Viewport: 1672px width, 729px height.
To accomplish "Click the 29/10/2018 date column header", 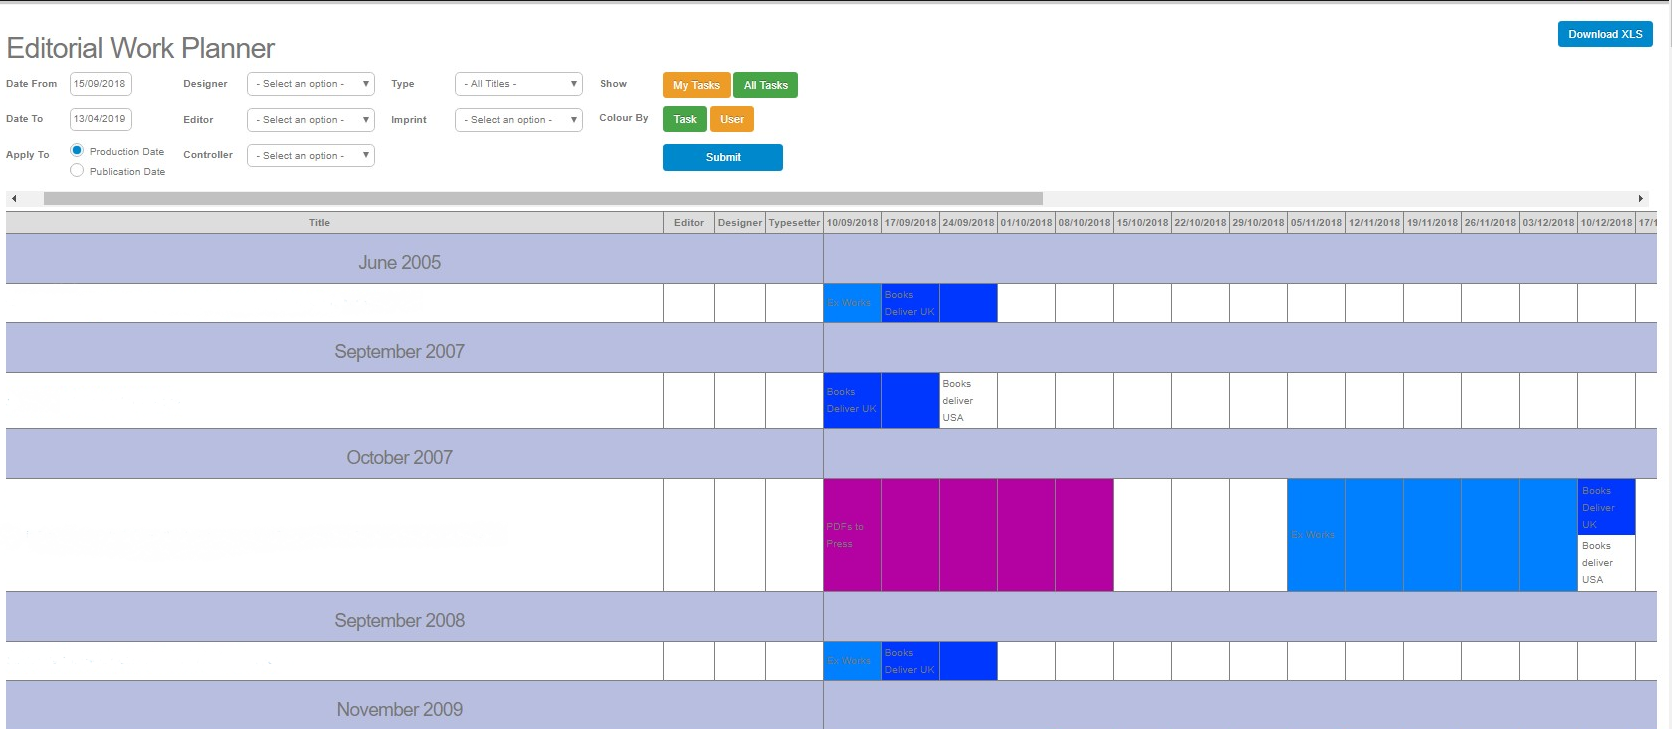I will 1258,222.
